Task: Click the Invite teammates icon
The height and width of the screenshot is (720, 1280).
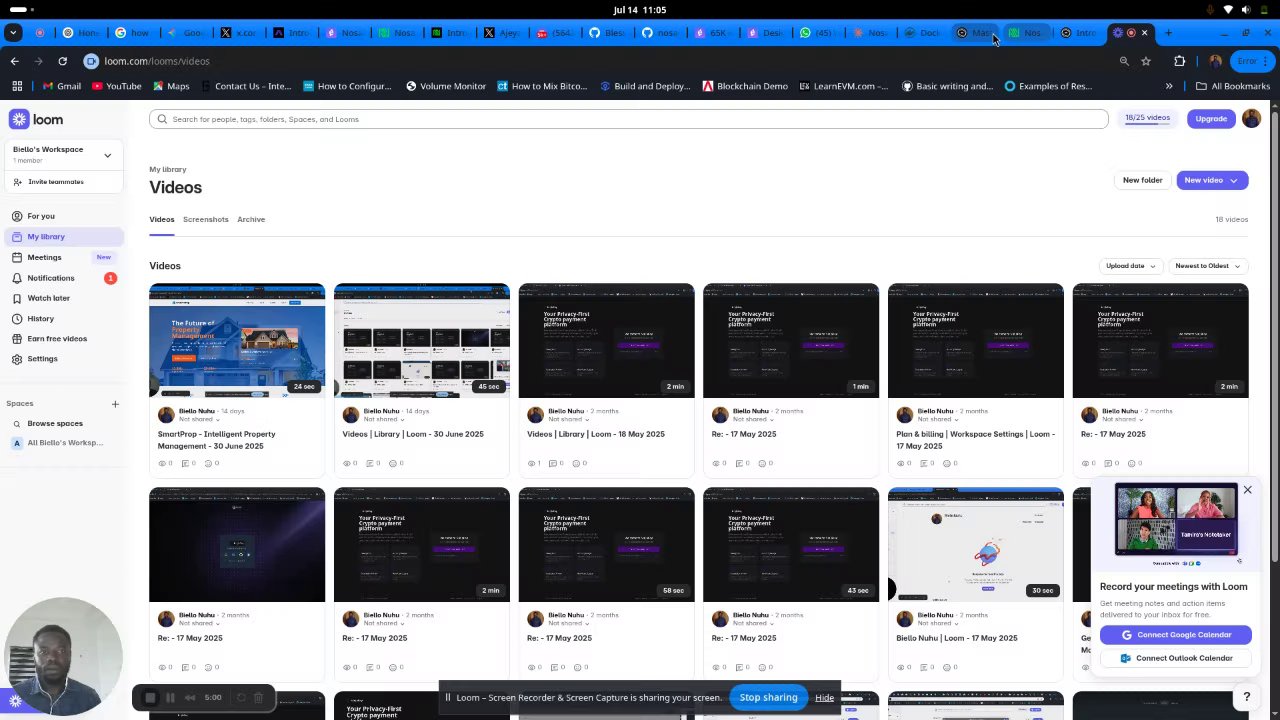Action: click(17, 182)
